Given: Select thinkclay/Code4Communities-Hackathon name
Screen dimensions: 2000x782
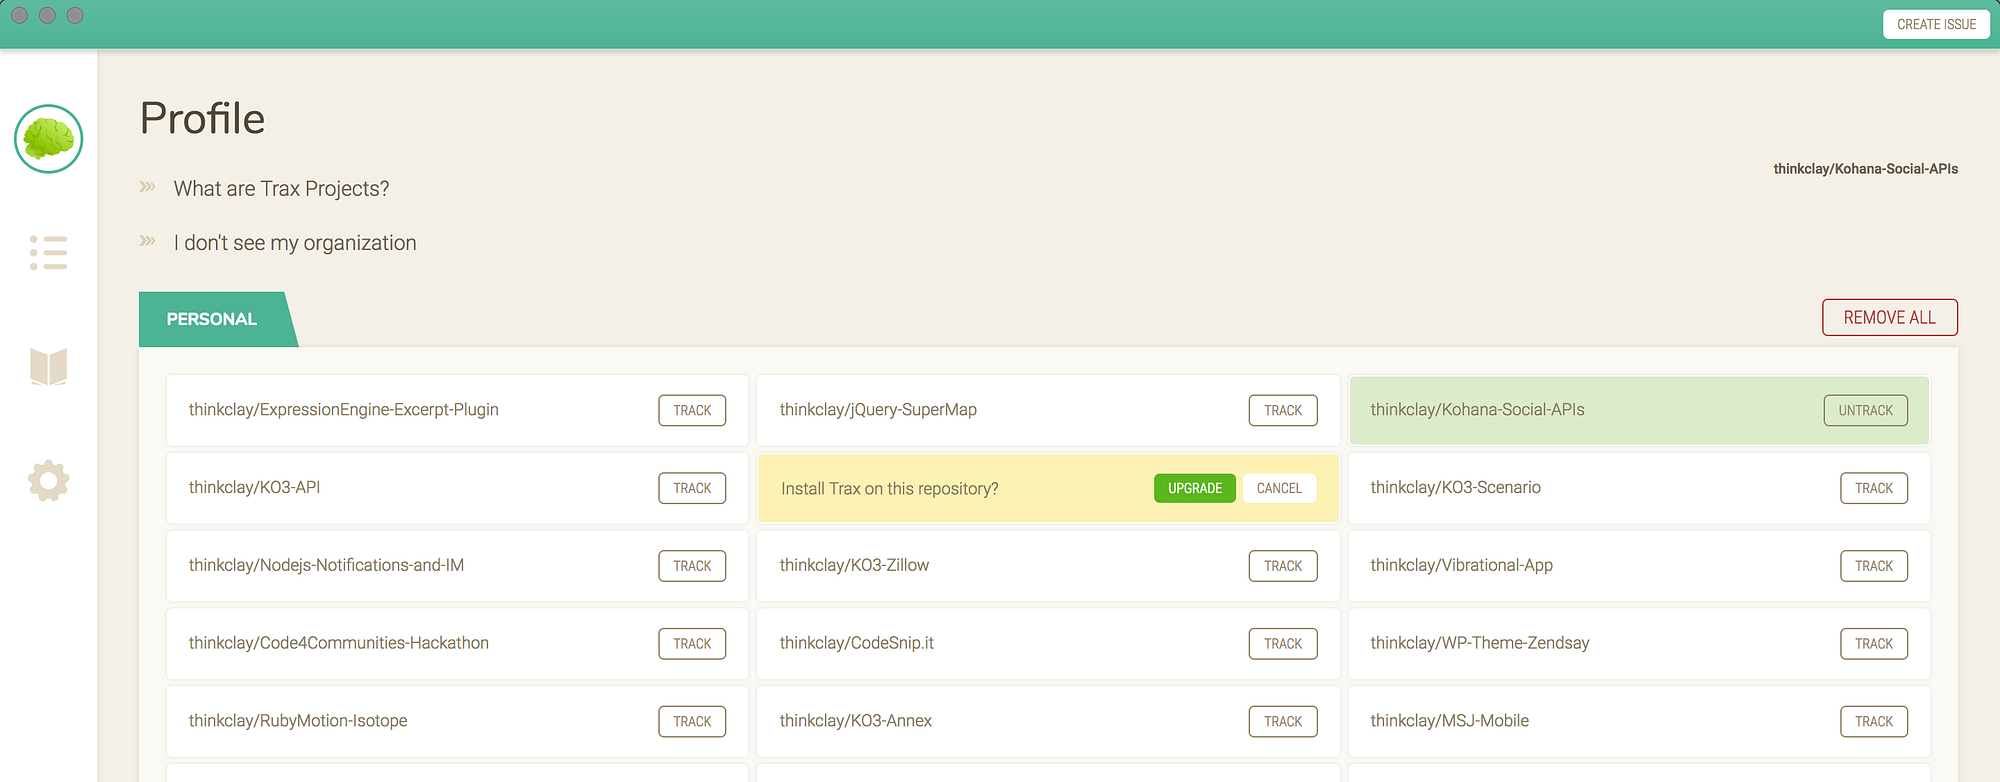Looking at the screenshot, I should [338, 644].
